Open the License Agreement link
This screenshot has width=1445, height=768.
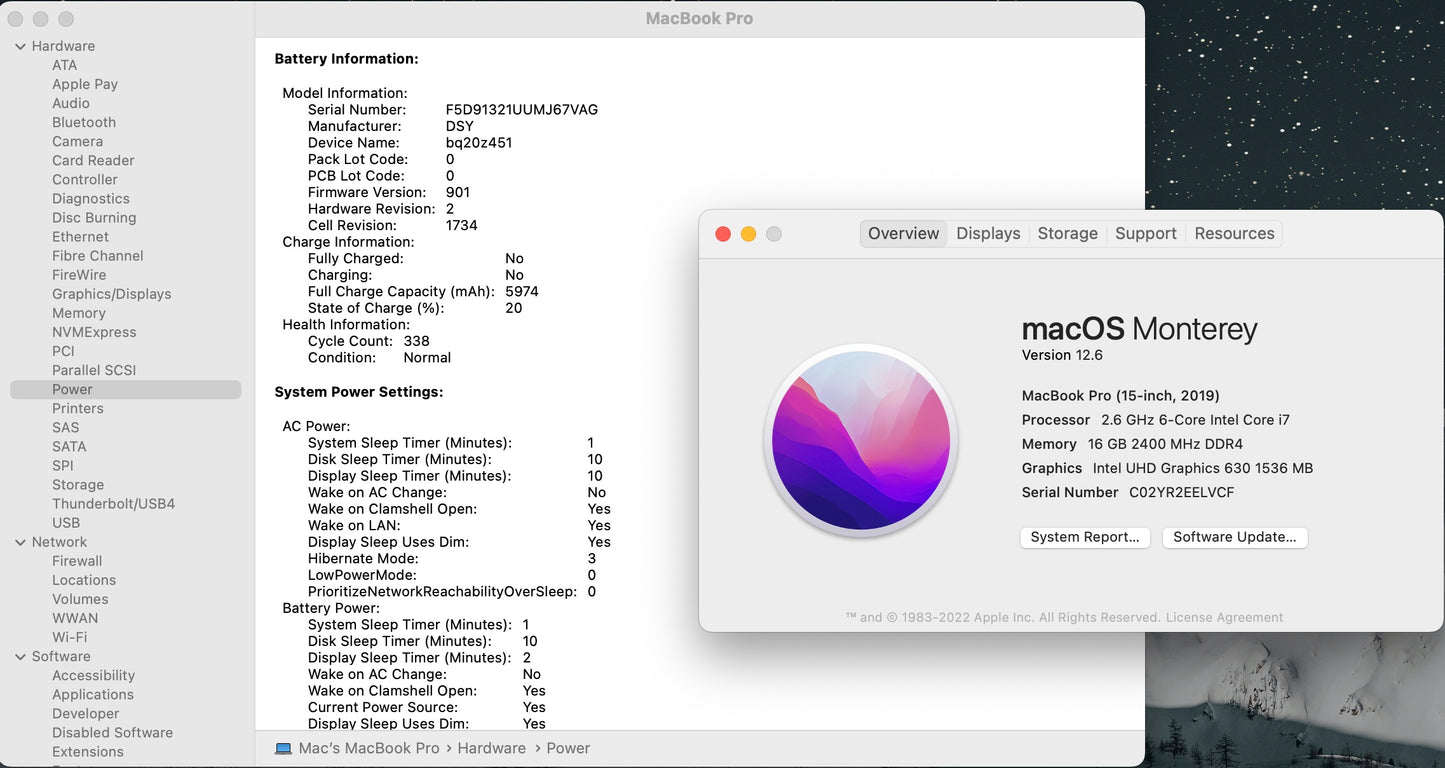point(1224,617)
